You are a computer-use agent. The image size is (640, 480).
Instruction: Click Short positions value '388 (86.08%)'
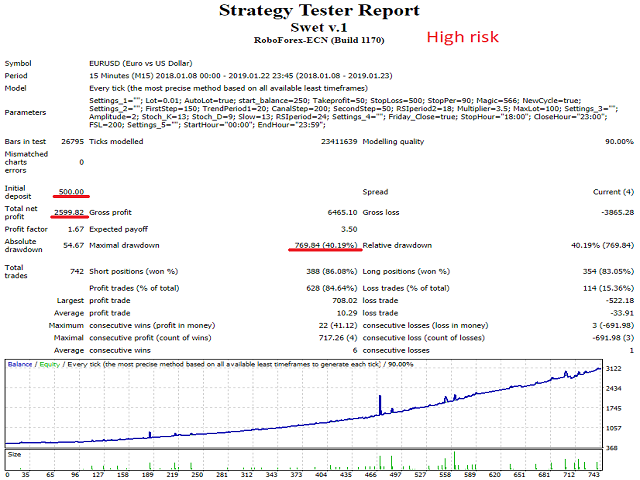click(x=331, y=272)
